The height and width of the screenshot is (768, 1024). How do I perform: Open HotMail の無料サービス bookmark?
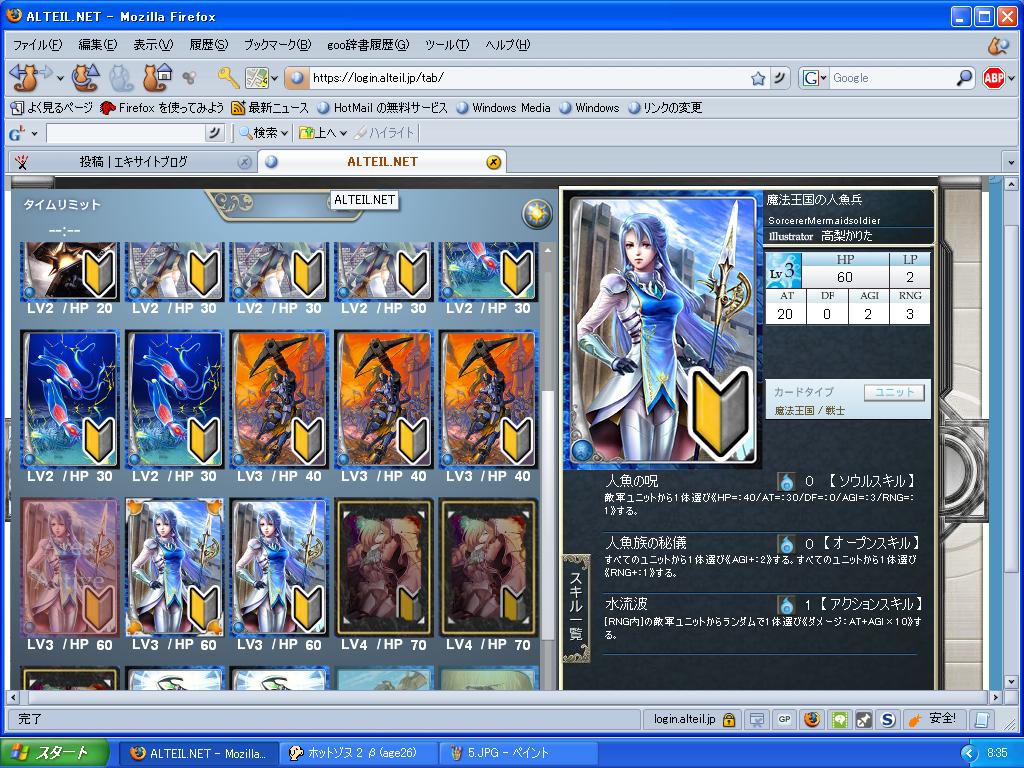click(x=382, y=108)
